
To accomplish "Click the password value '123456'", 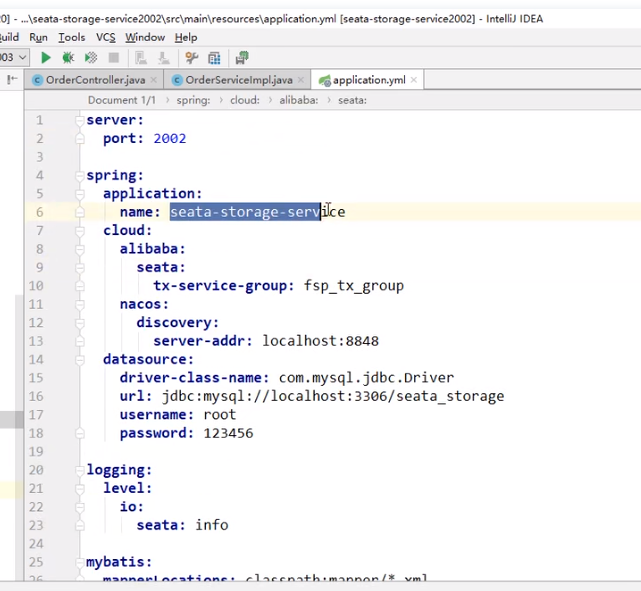I will [229, 433].
